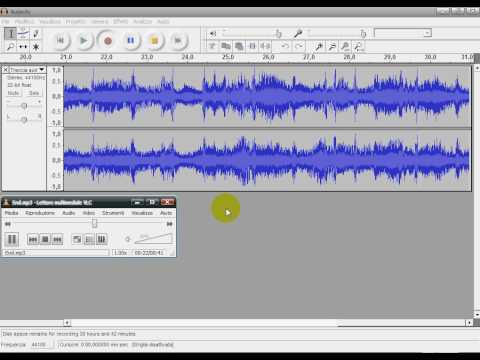Select the Multi-tool asterisk icon

(x=36, y=46)
